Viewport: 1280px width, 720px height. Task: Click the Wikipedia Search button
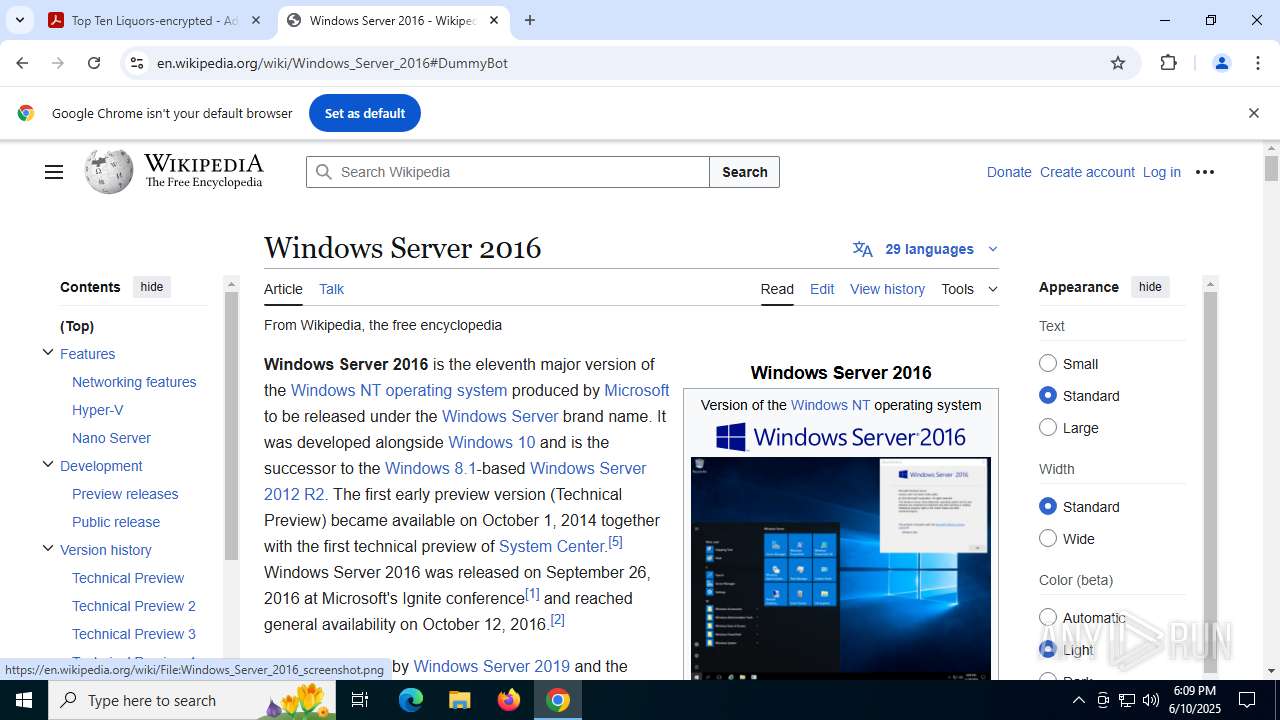tap(745, 172)
